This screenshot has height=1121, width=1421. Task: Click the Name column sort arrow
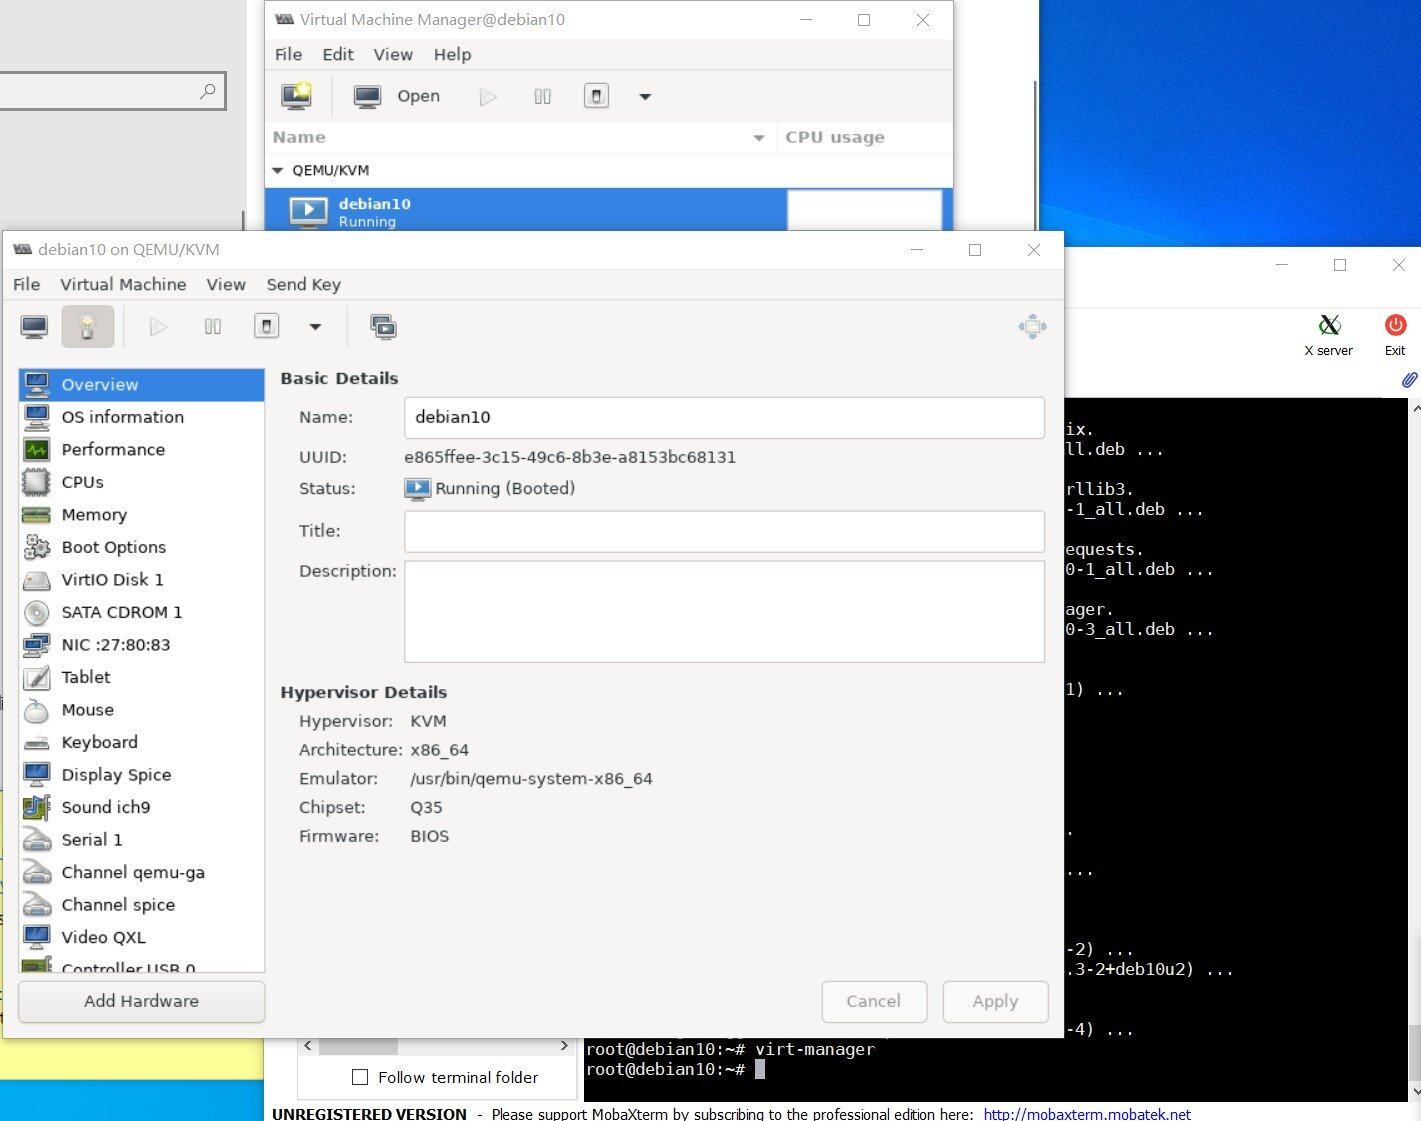(x=759, y=138)
